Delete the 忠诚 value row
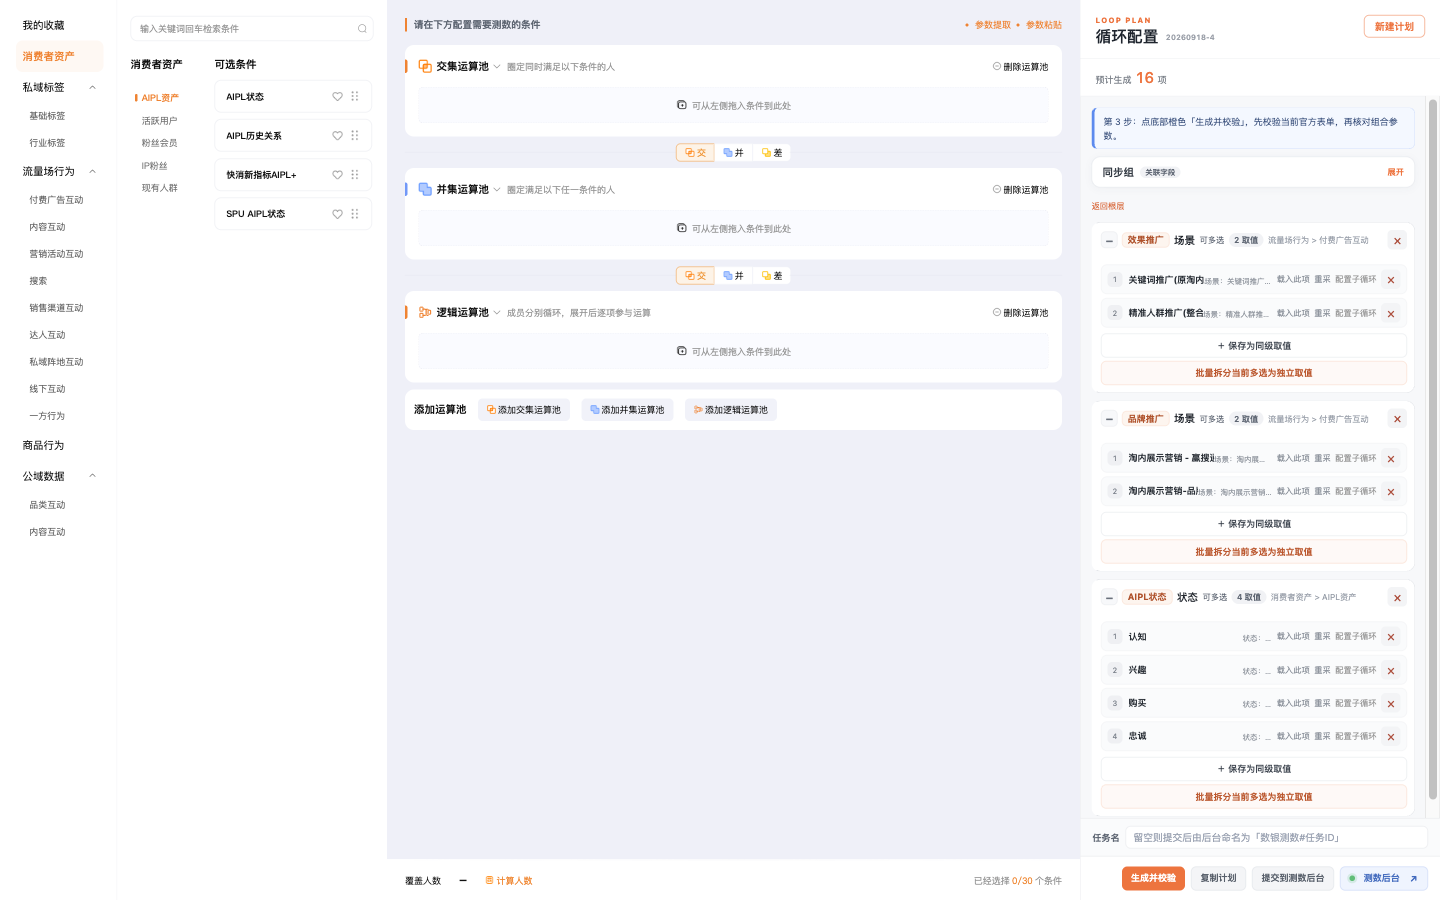Image resolution: width=1440 pixels, height=900 pixels. pyautogui.click(x=1391, y=737)
